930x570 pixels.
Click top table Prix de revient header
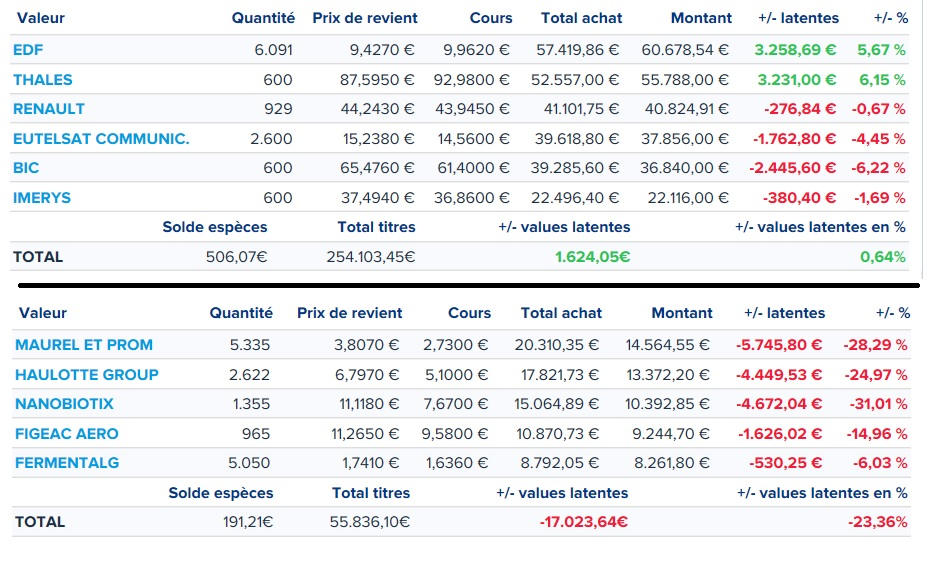click(365, 18)
